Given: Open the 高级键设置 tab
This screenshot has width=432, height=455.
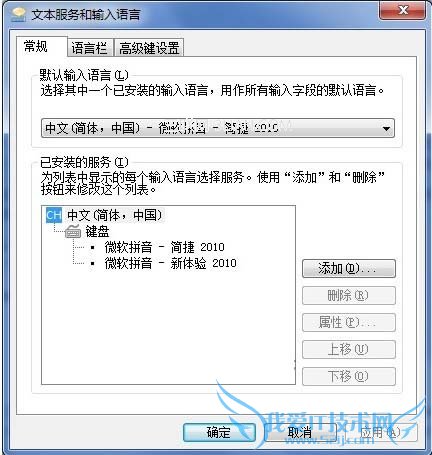Looking at the screenshot, I should coord(149,48).
